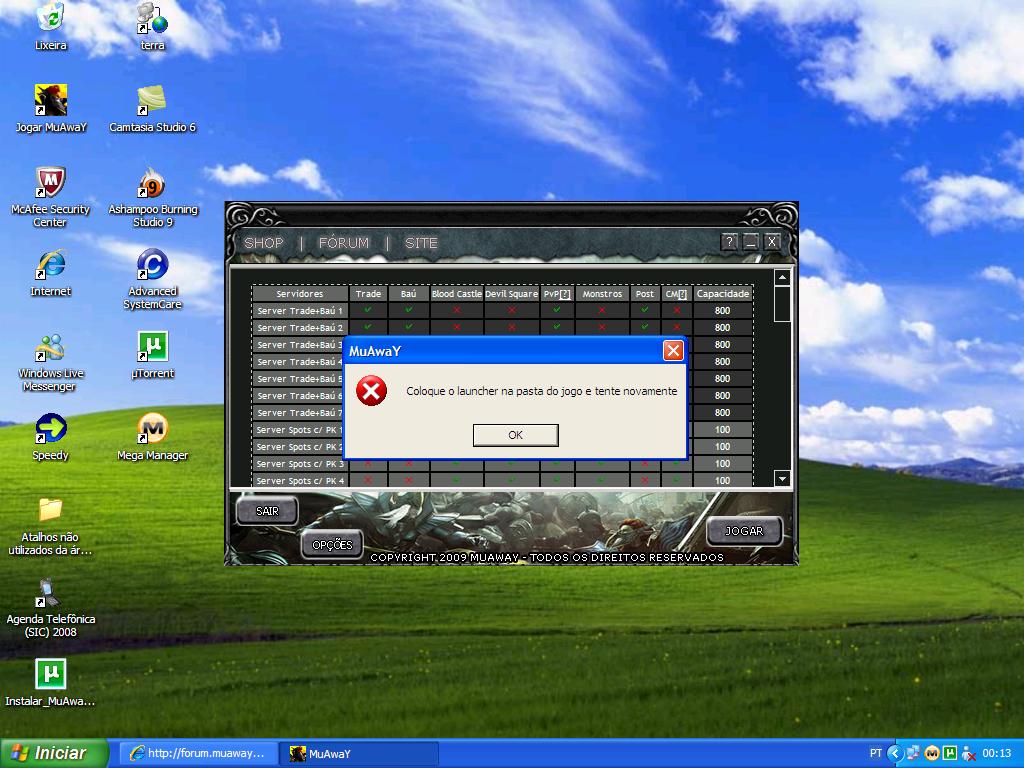Select the Speedy desktop icon
The image size is (1024, 768).
50,437
